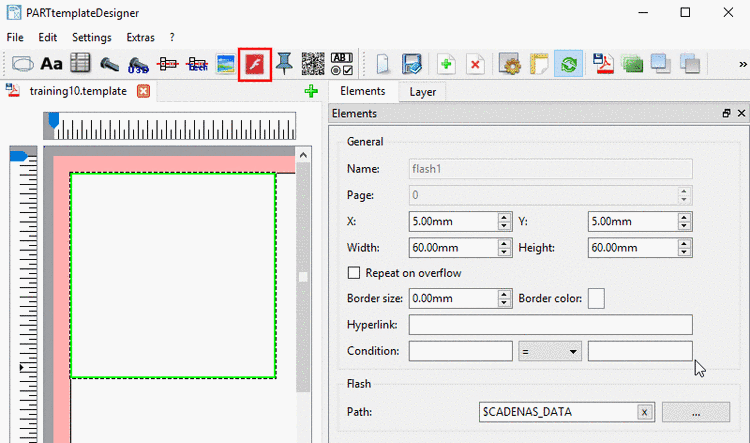The height and width of the screenshot is (443, 750).
Task: Add a new page with the green plus icon
Action: click(x=446, y=64)
